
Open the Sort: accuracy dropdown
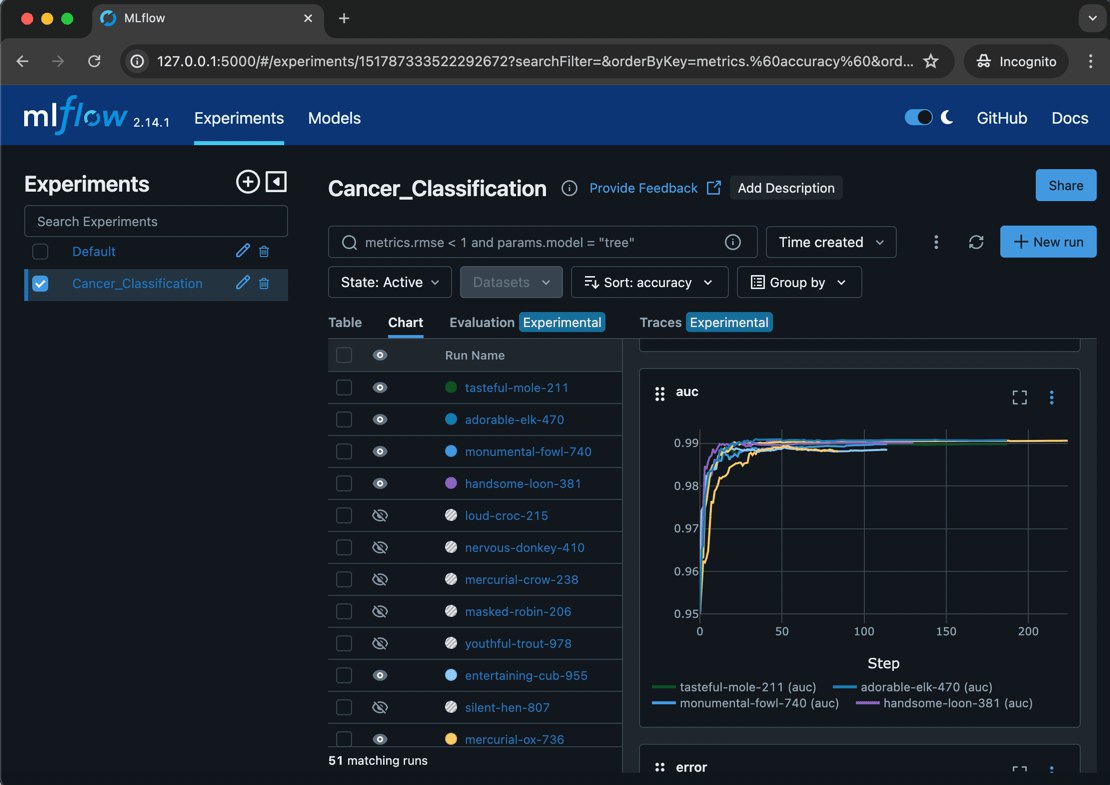[648, 283]
